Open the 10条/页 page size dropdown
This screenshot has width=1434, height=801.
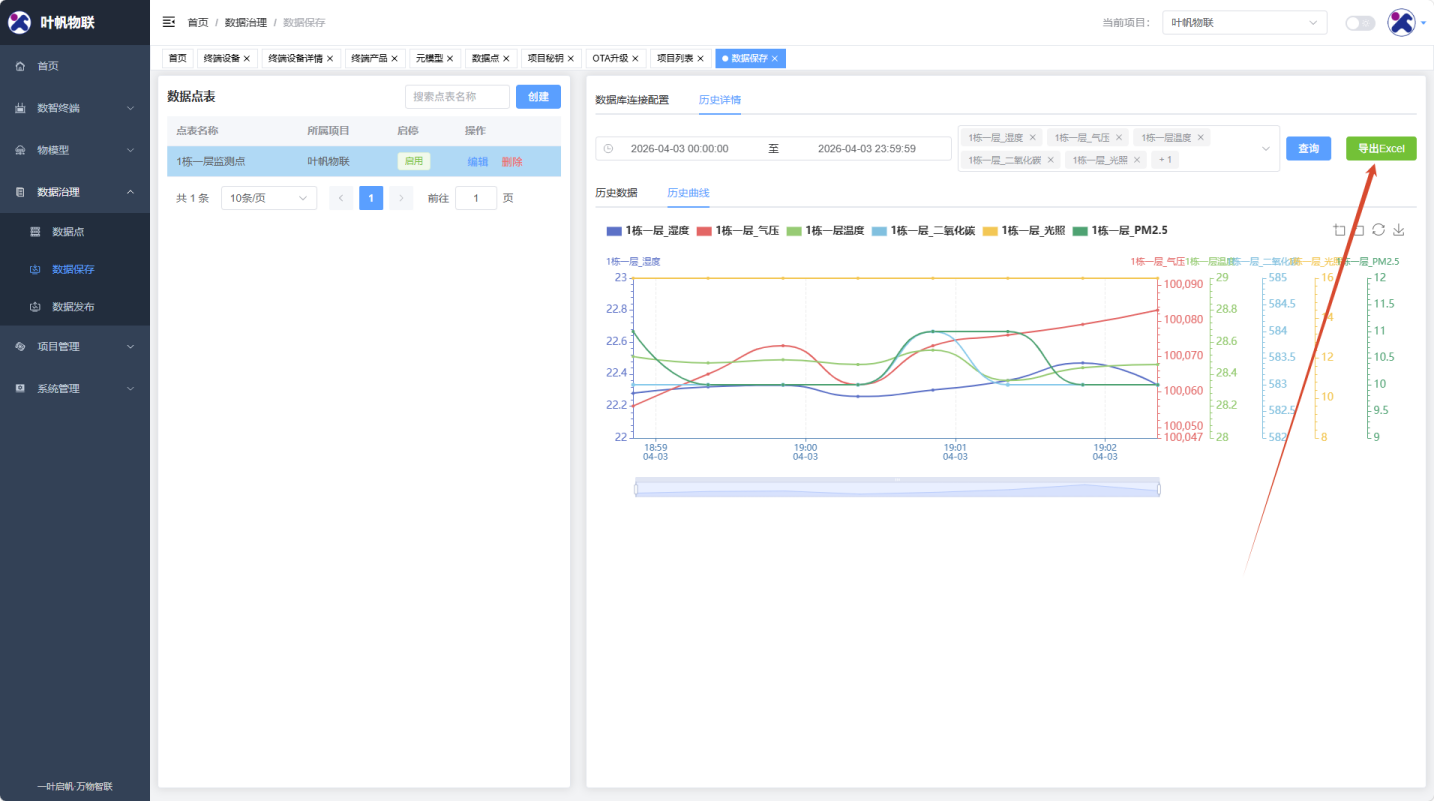268,198
